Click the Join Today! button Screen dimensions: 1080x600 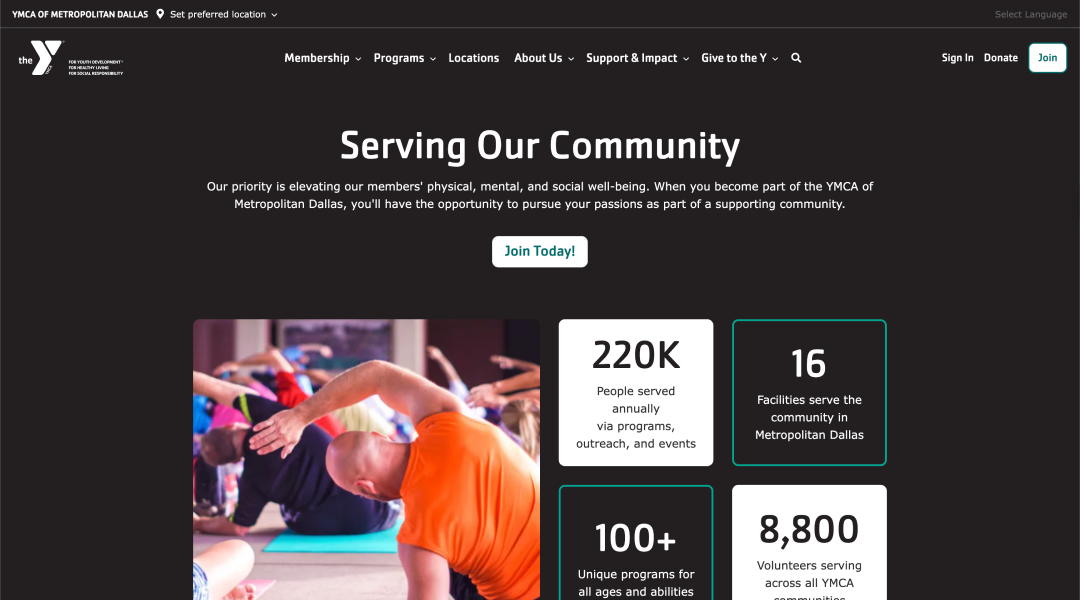[x=539, y=251]
